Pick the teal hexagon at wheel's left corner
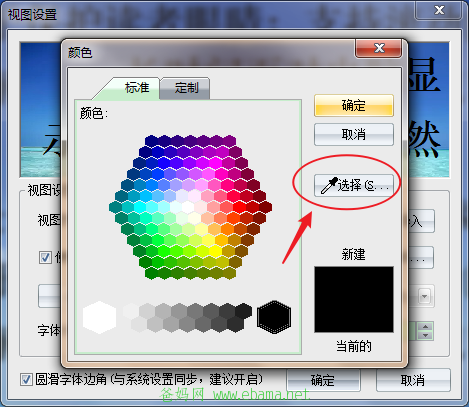 pos(115,207)
